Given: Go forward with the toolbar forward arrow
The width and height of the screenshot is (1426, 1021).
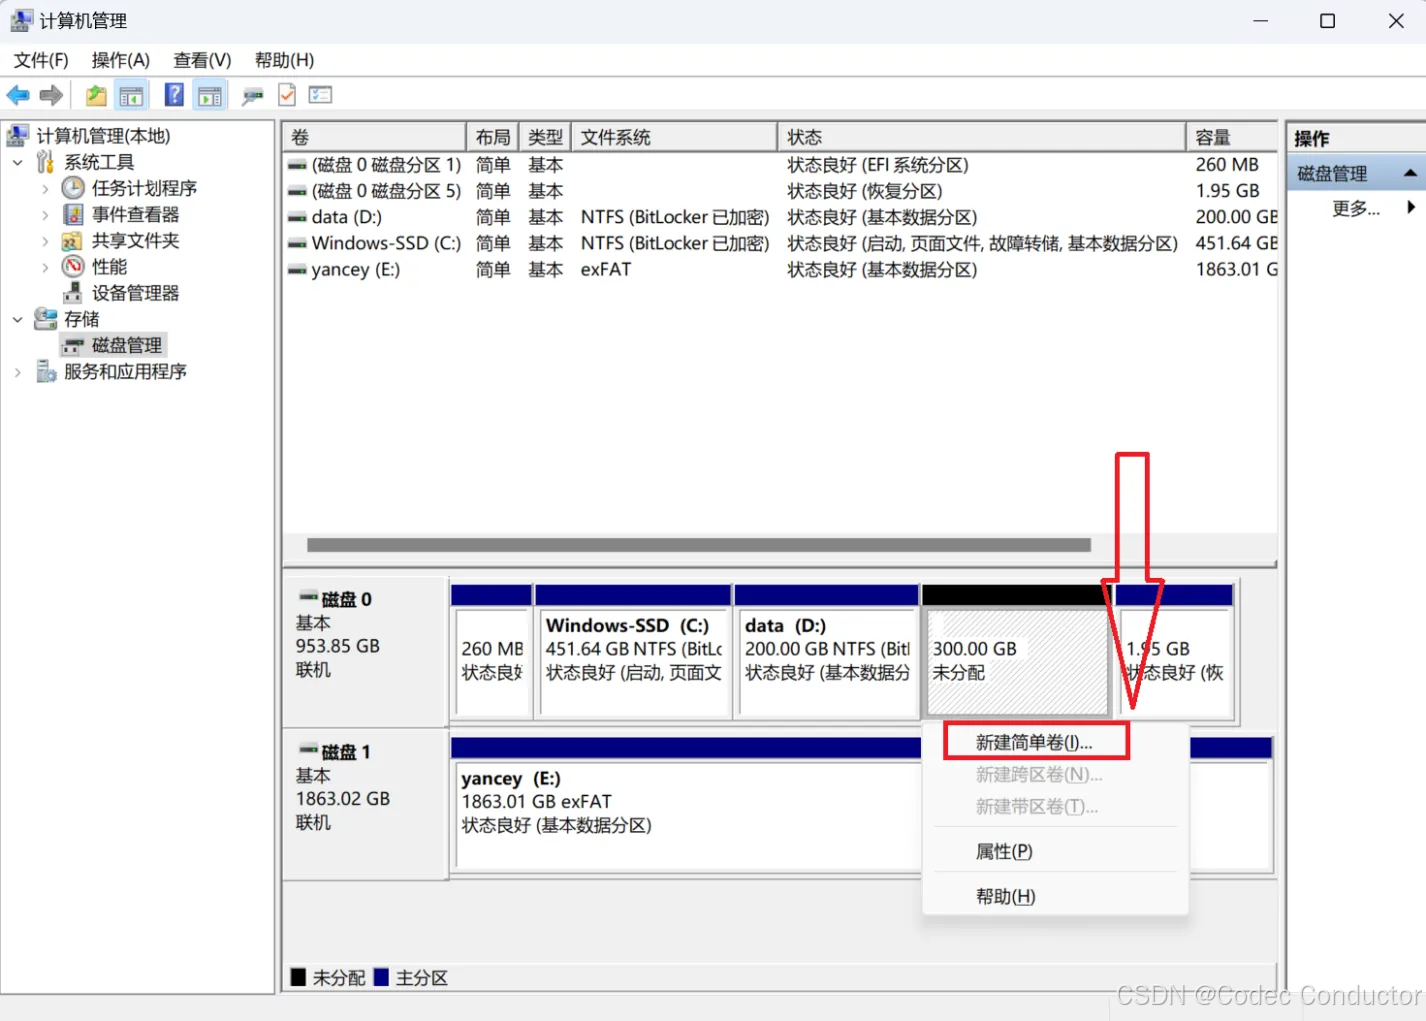Looking at the screenshot, I should point(51,95).
